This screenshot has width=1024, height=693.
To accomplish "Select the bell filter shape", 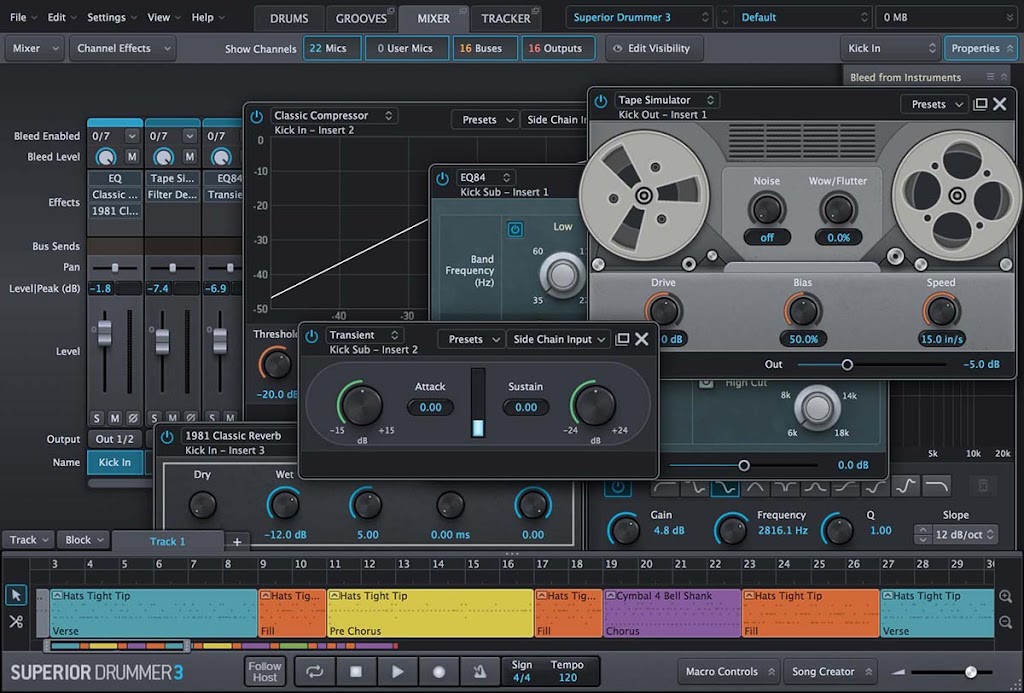I will tap(755, 487).
